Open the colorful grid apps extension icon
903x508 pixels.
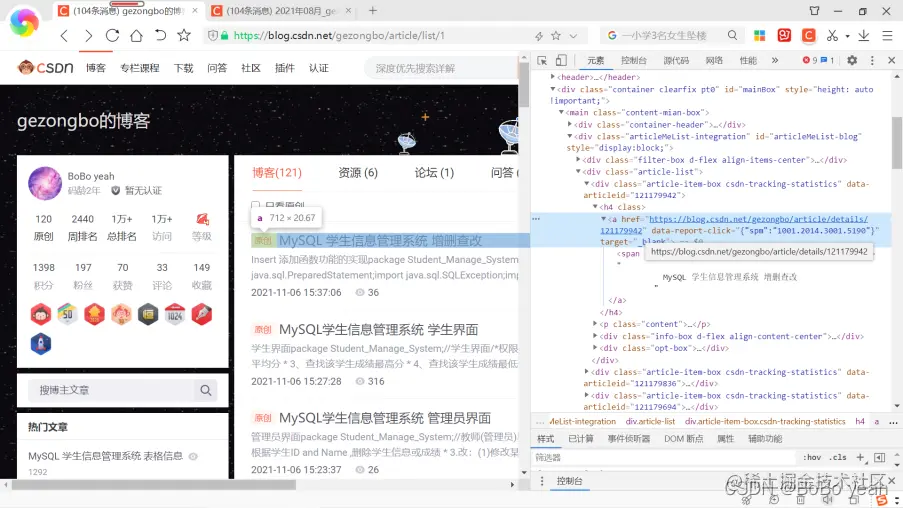point(760,36)
